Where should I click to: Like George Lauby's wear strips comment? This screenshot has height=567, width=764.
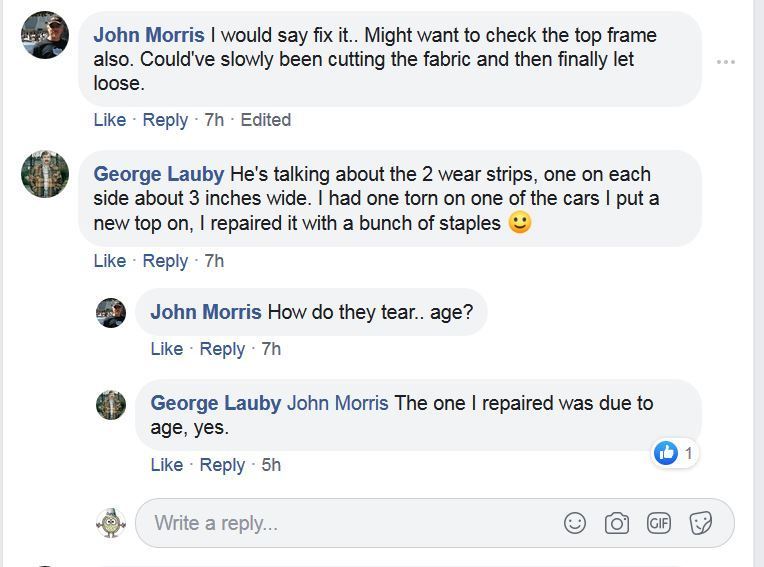pos(109,261)
